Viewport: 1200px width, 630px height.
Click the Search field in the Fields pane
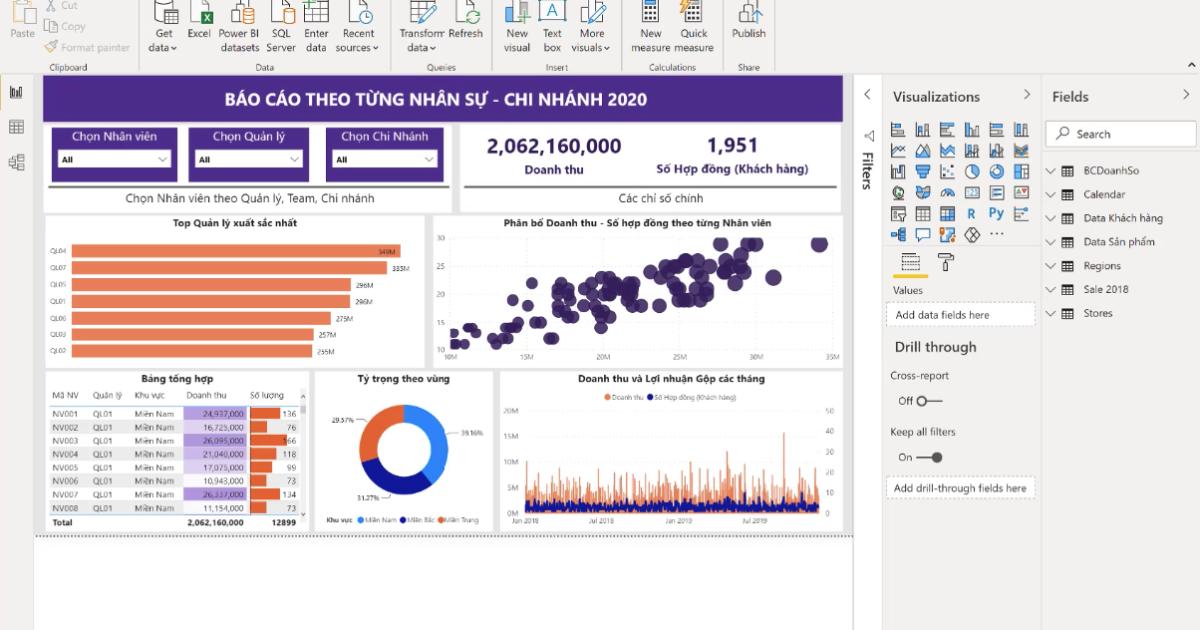(1120, 133)
